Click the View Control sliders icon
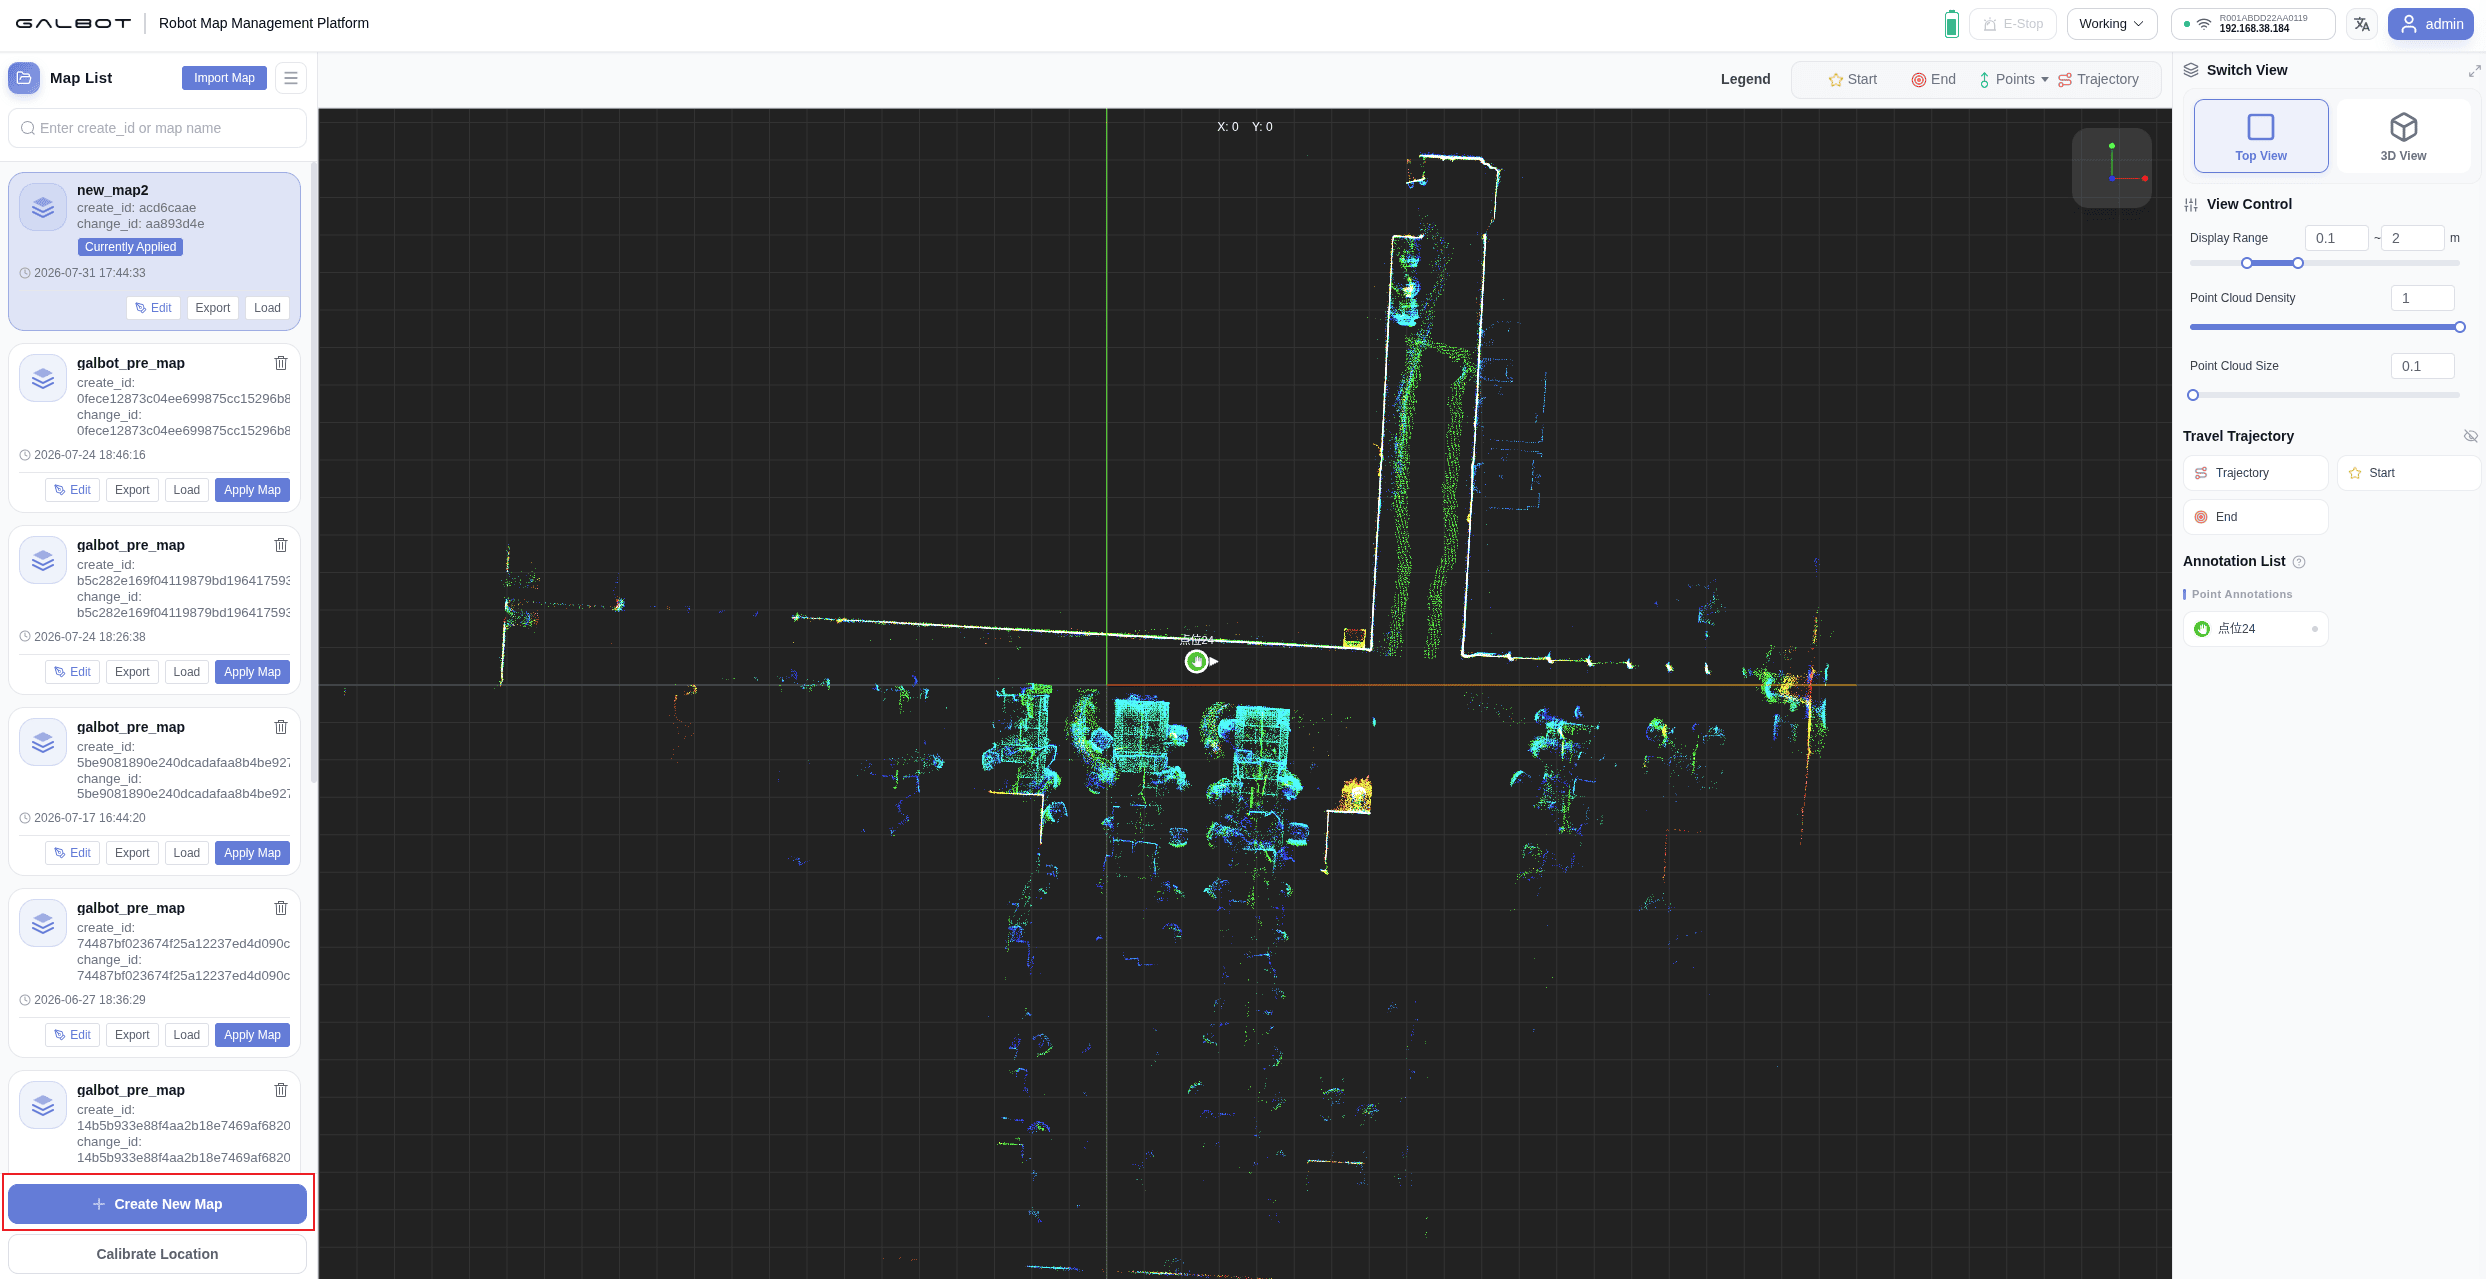 (2191, 205)
